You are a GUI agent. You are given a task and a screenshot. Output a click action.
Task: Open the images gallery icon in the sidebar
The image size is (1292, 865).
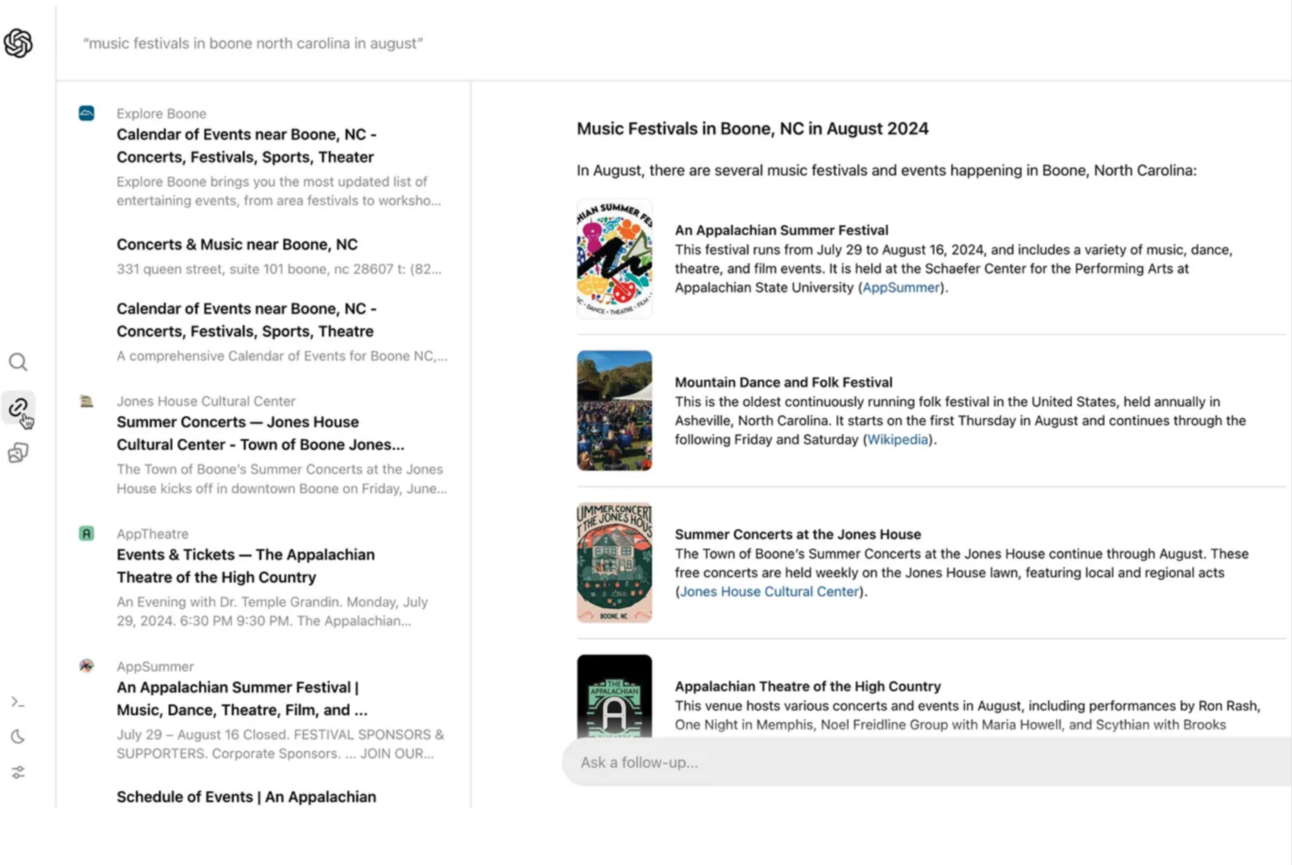(18, 453)
